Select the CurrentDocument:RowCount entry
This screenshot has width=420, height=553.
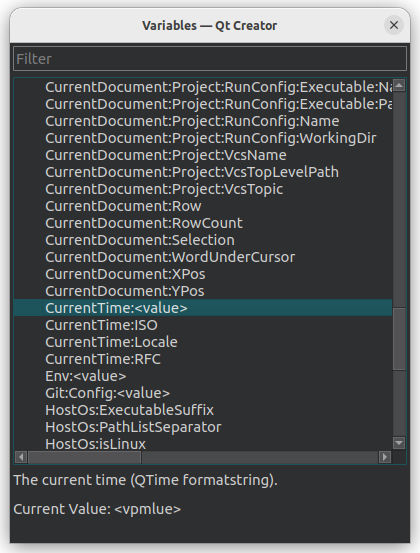[x=144, y=223]
